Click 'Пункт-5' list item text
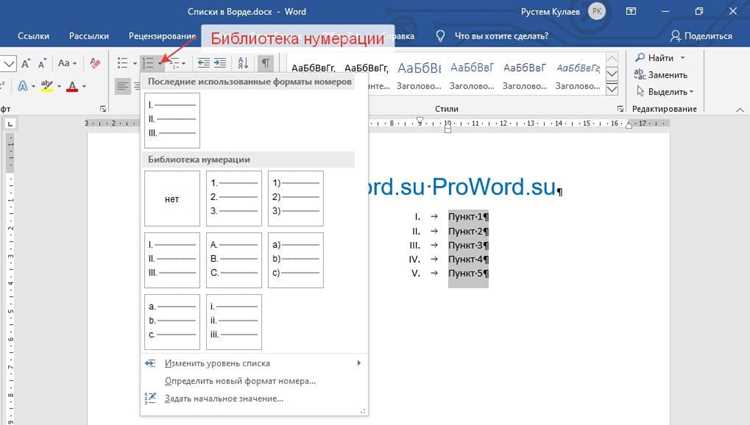 pyautogui.click(x=466, y=273)
